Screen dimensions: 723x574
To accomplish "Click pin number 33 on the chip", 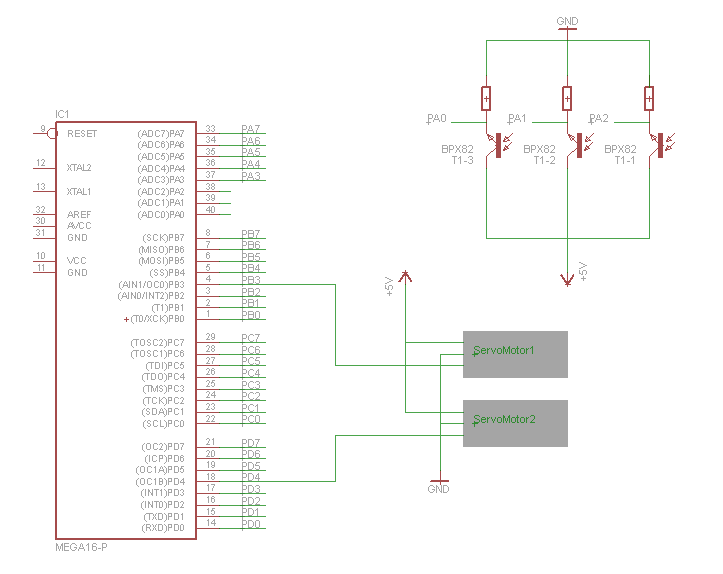I will [211, 129].
